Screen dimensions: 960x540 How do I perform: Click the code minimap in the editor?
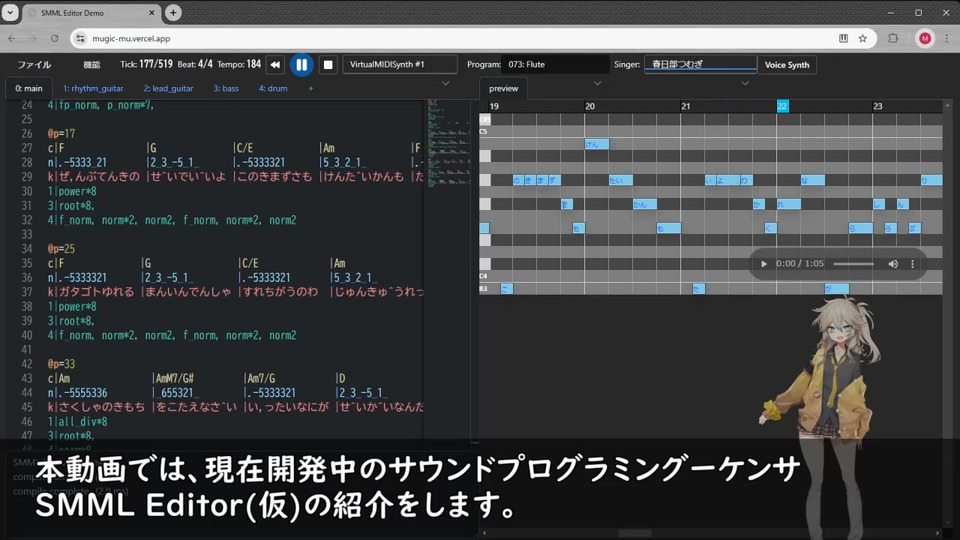(x=449, y=144)
